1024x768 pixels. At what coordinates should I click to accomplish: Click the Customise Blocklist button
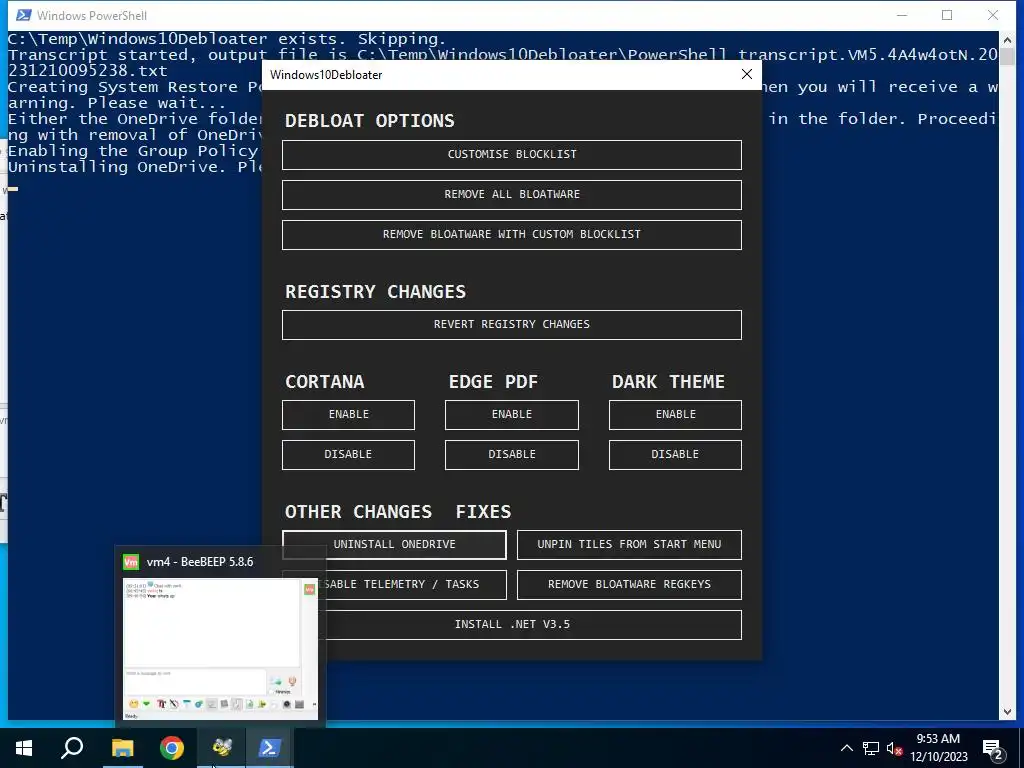pyautogui.click(x=511, y=155)
